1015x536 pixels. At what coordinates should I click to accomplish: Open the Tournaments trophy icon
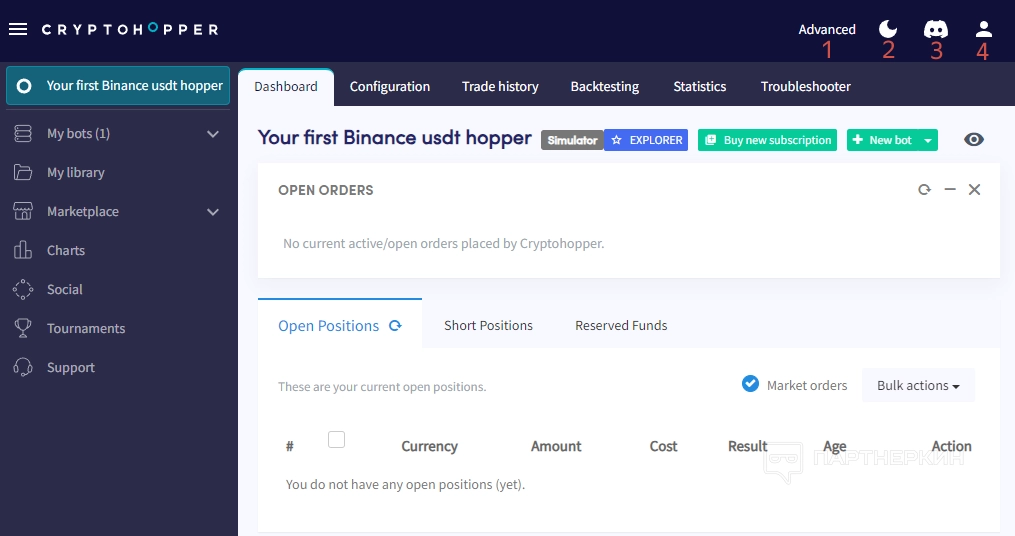click(23, 329)
